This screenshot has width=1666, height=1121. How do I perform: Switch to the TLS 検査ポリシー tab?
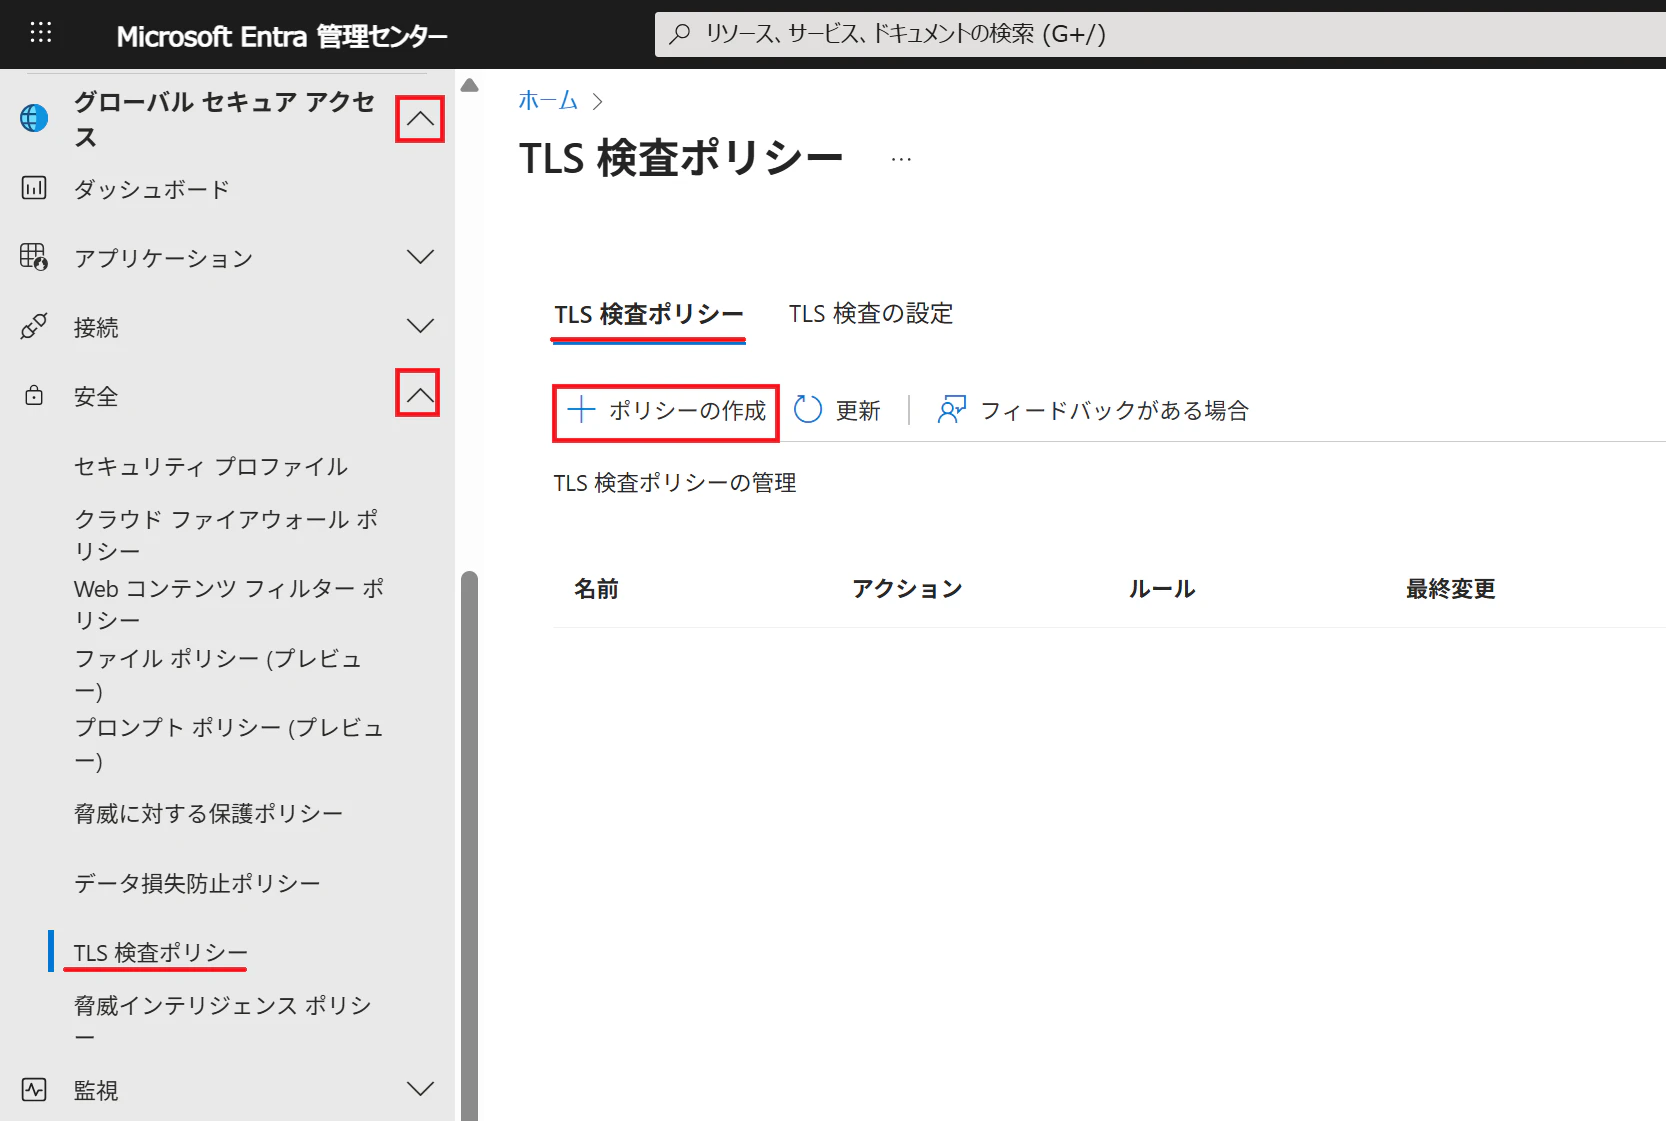[x=649, y=314]
